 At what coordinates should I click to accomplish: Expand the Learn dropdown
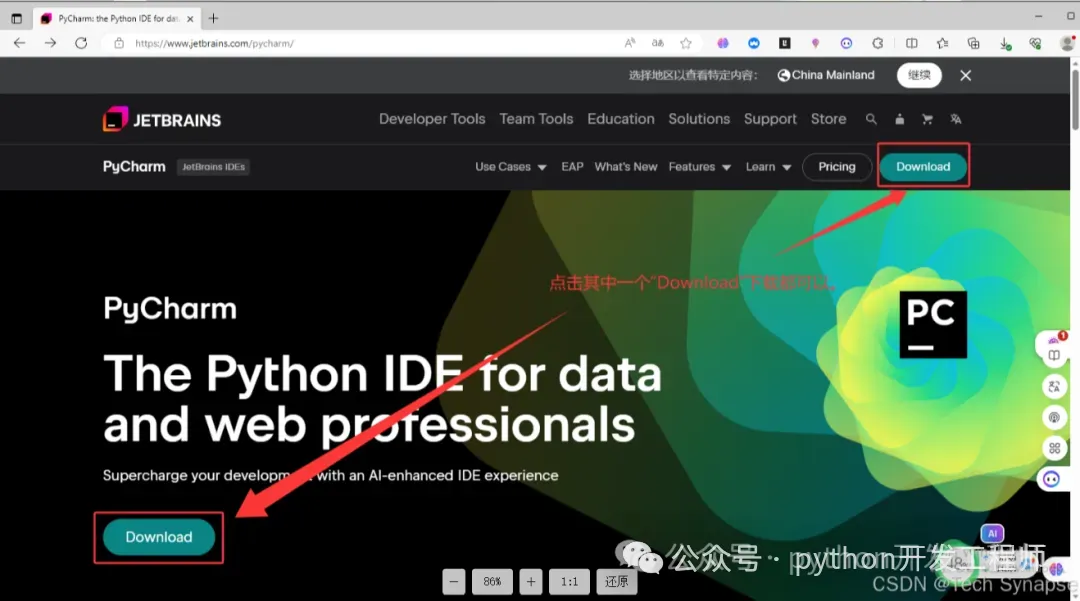click(x=768, y=167)
